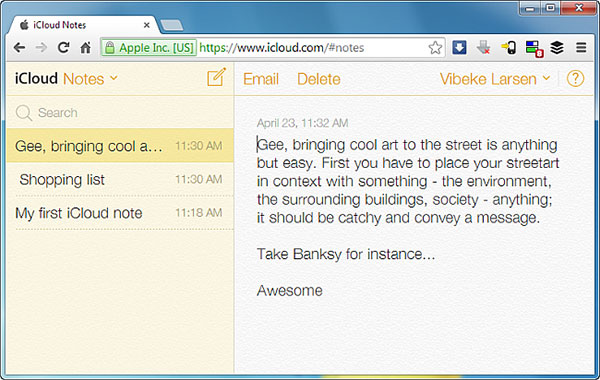Open the My first iCloud note entry

(x=120, y=213)
